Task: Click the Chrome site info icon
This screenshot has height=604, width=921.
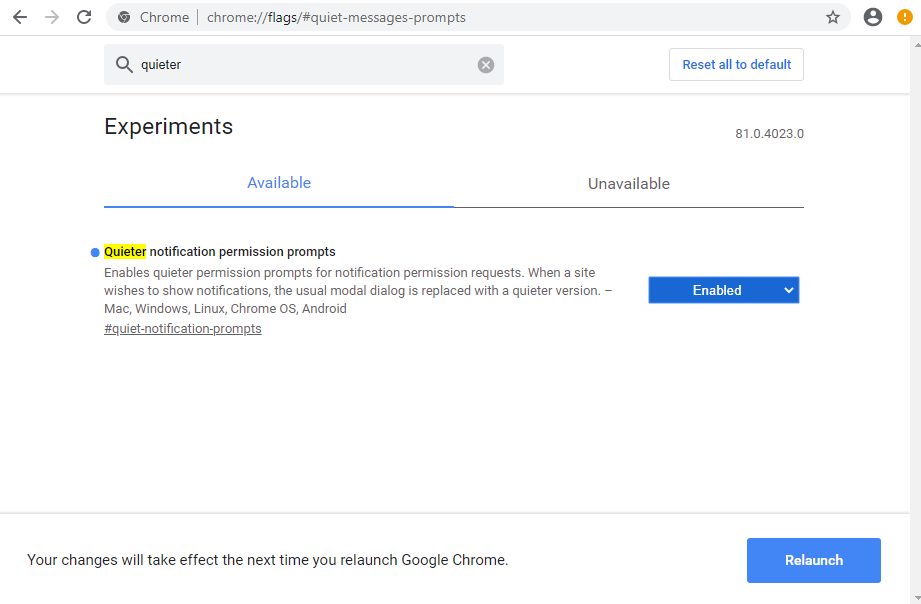Action: (124, 17)
